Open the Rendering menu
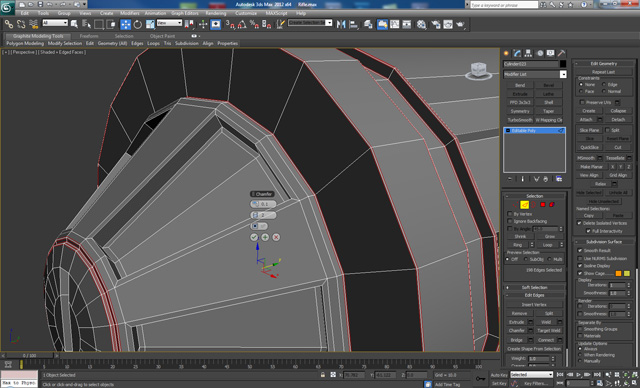Screen dimensions: 640x388 (216, 13)
